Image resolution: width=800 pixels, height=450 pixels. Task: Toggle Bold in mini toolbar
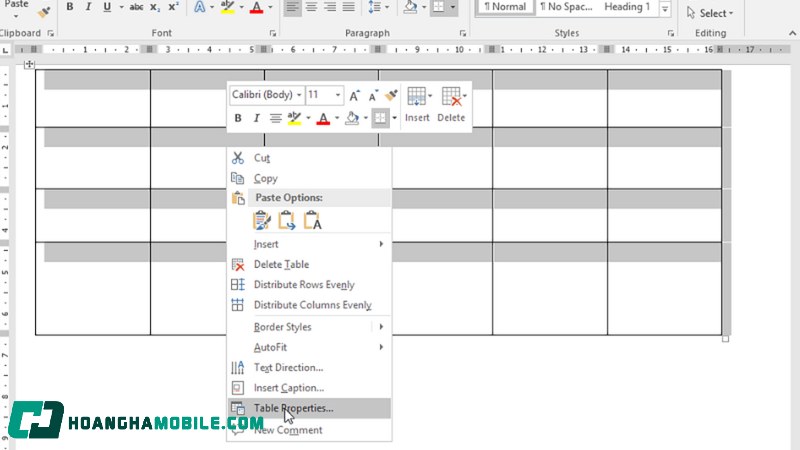(x=238, y=118)
